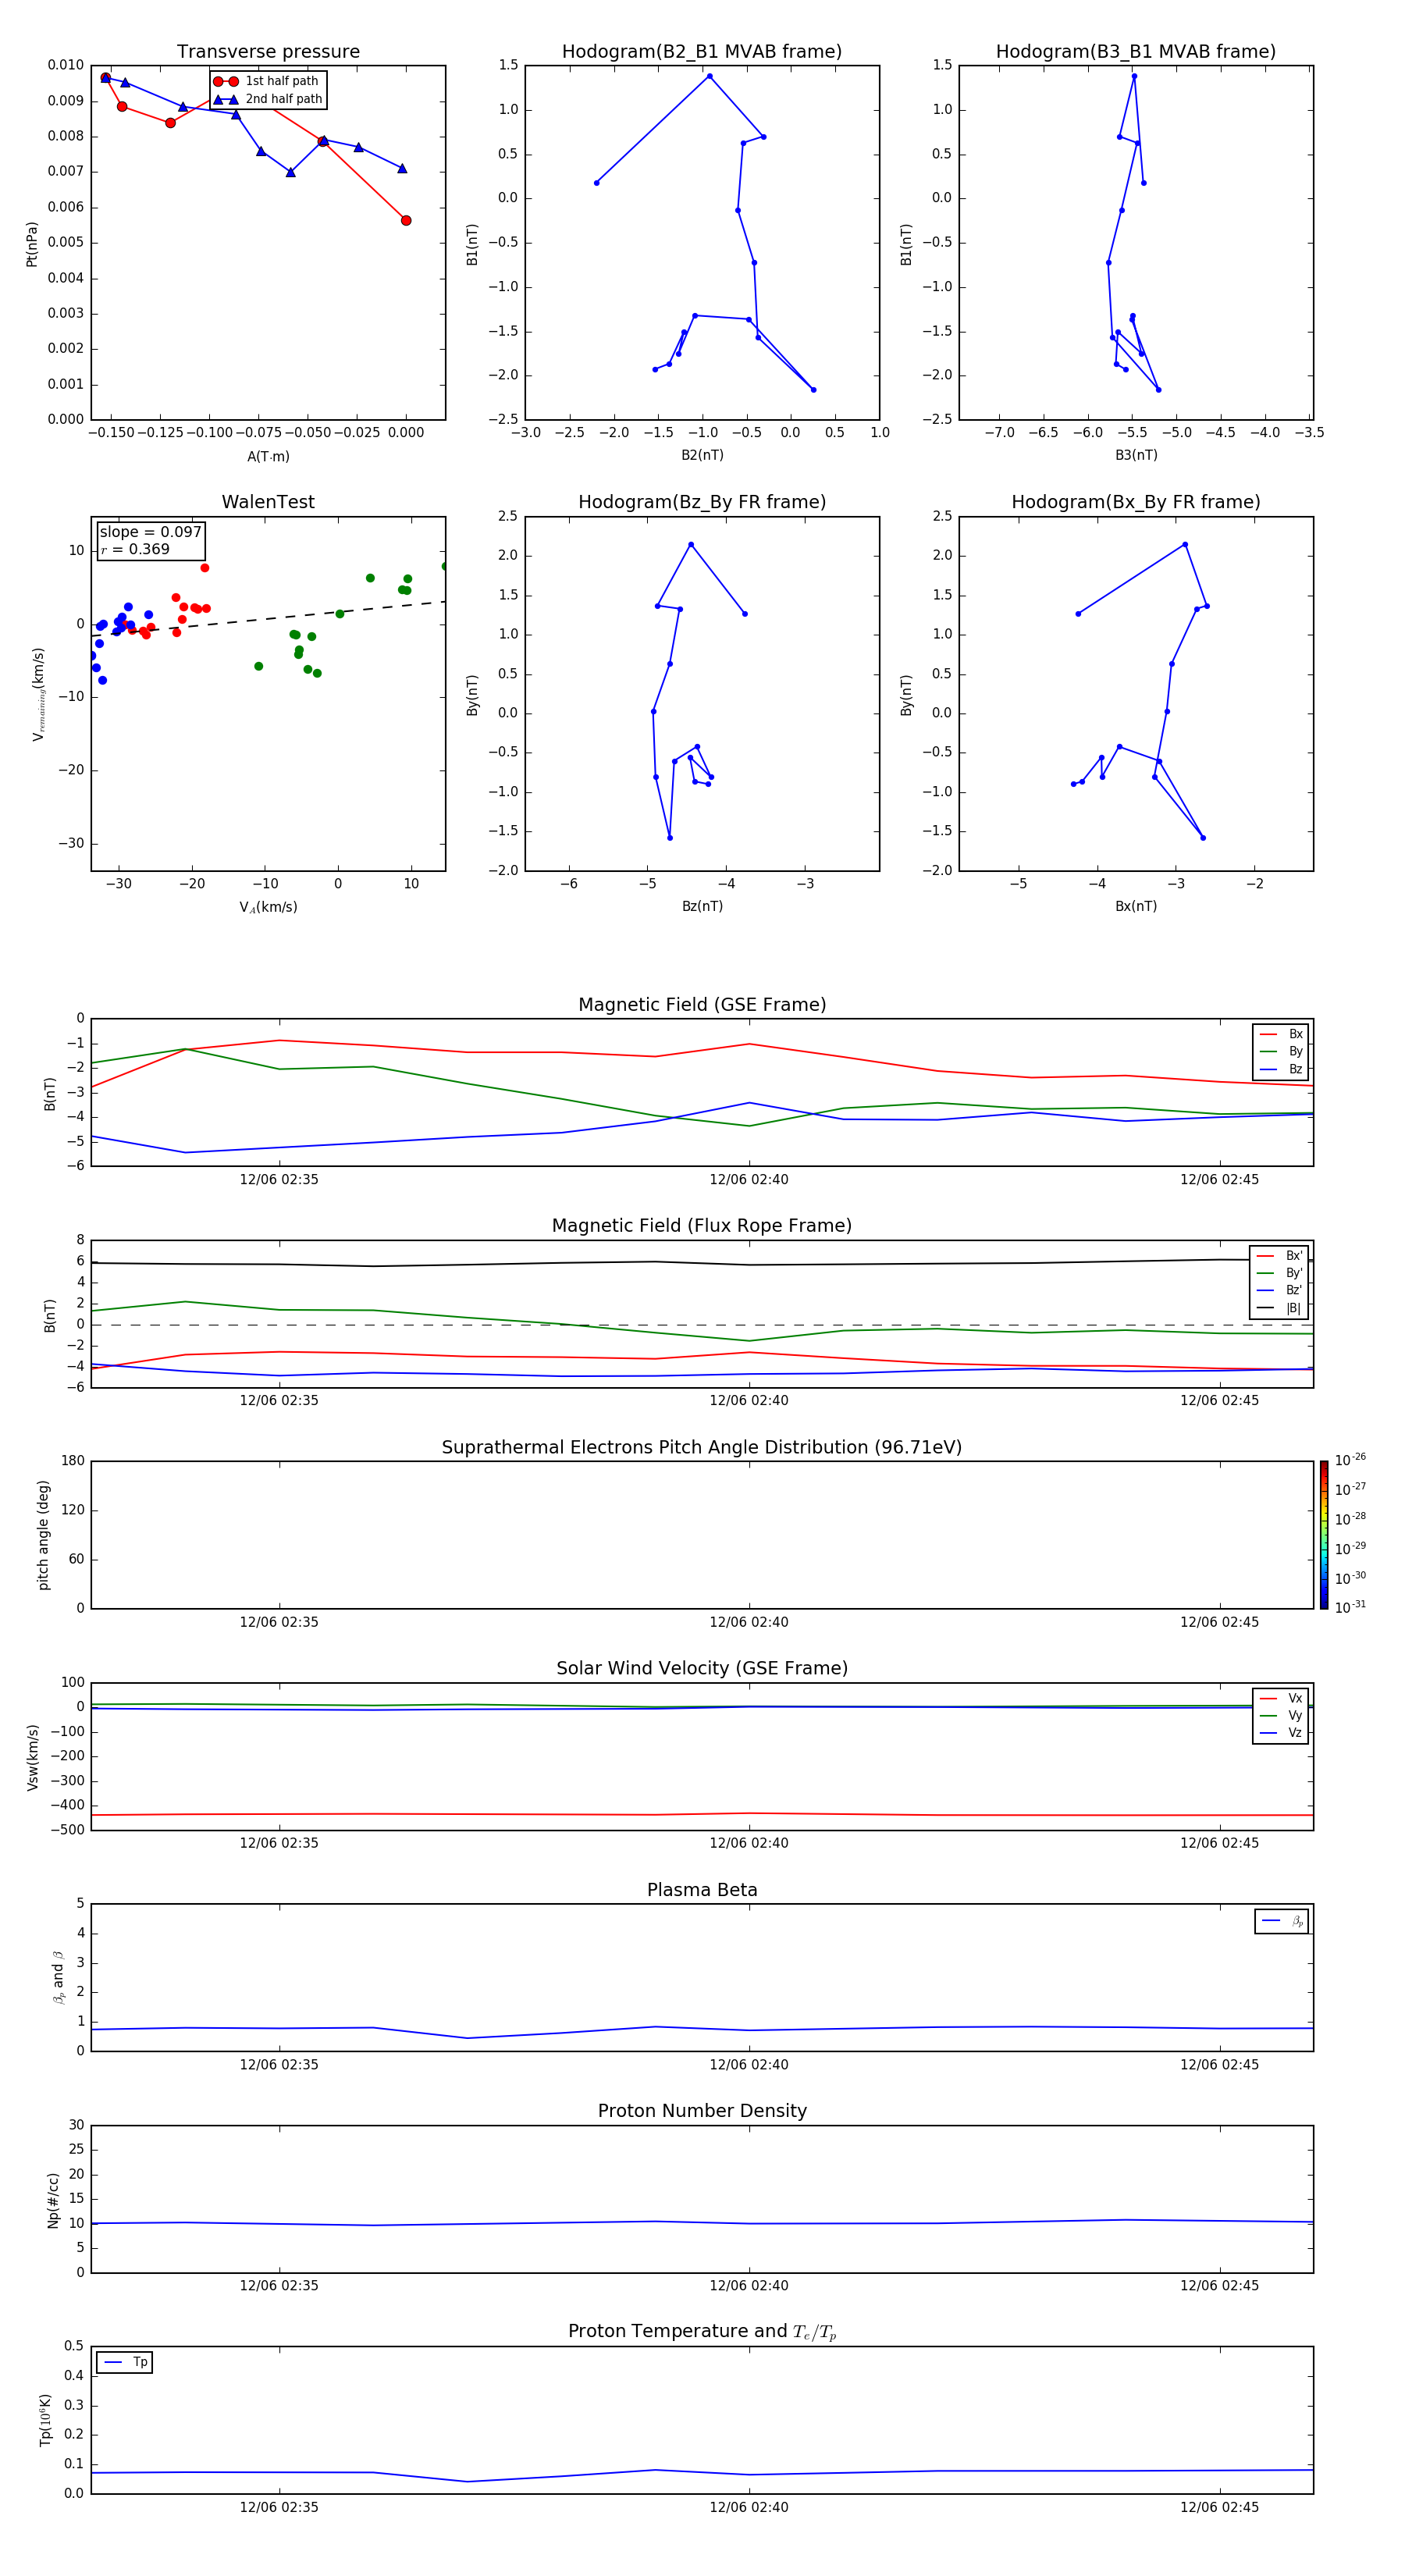This screenshot has height=2576, width=1405.
Task: Click the pitch angle colorbar
Action: click(x=1323, y=1534)
